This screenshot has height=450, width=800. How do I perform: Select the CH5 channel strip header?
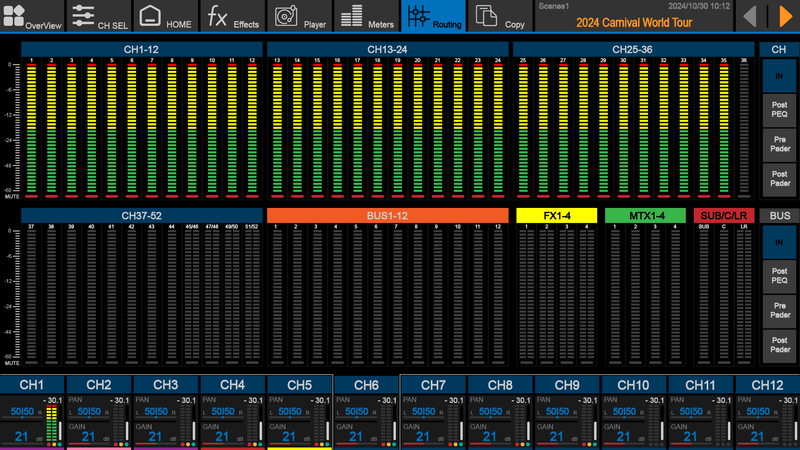click(x=299, y=385)
